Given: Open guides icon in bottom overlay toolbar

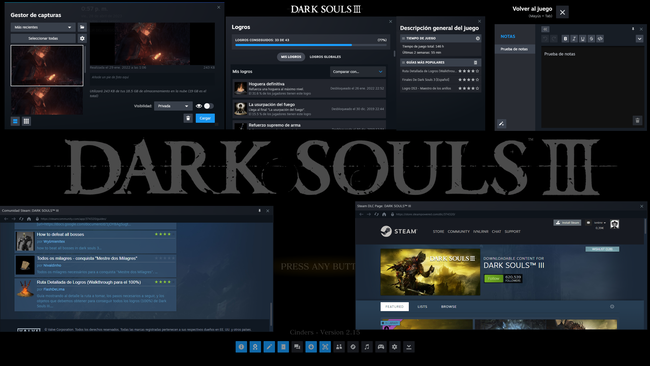Looking at the screenshot, I should pos(283,347).
